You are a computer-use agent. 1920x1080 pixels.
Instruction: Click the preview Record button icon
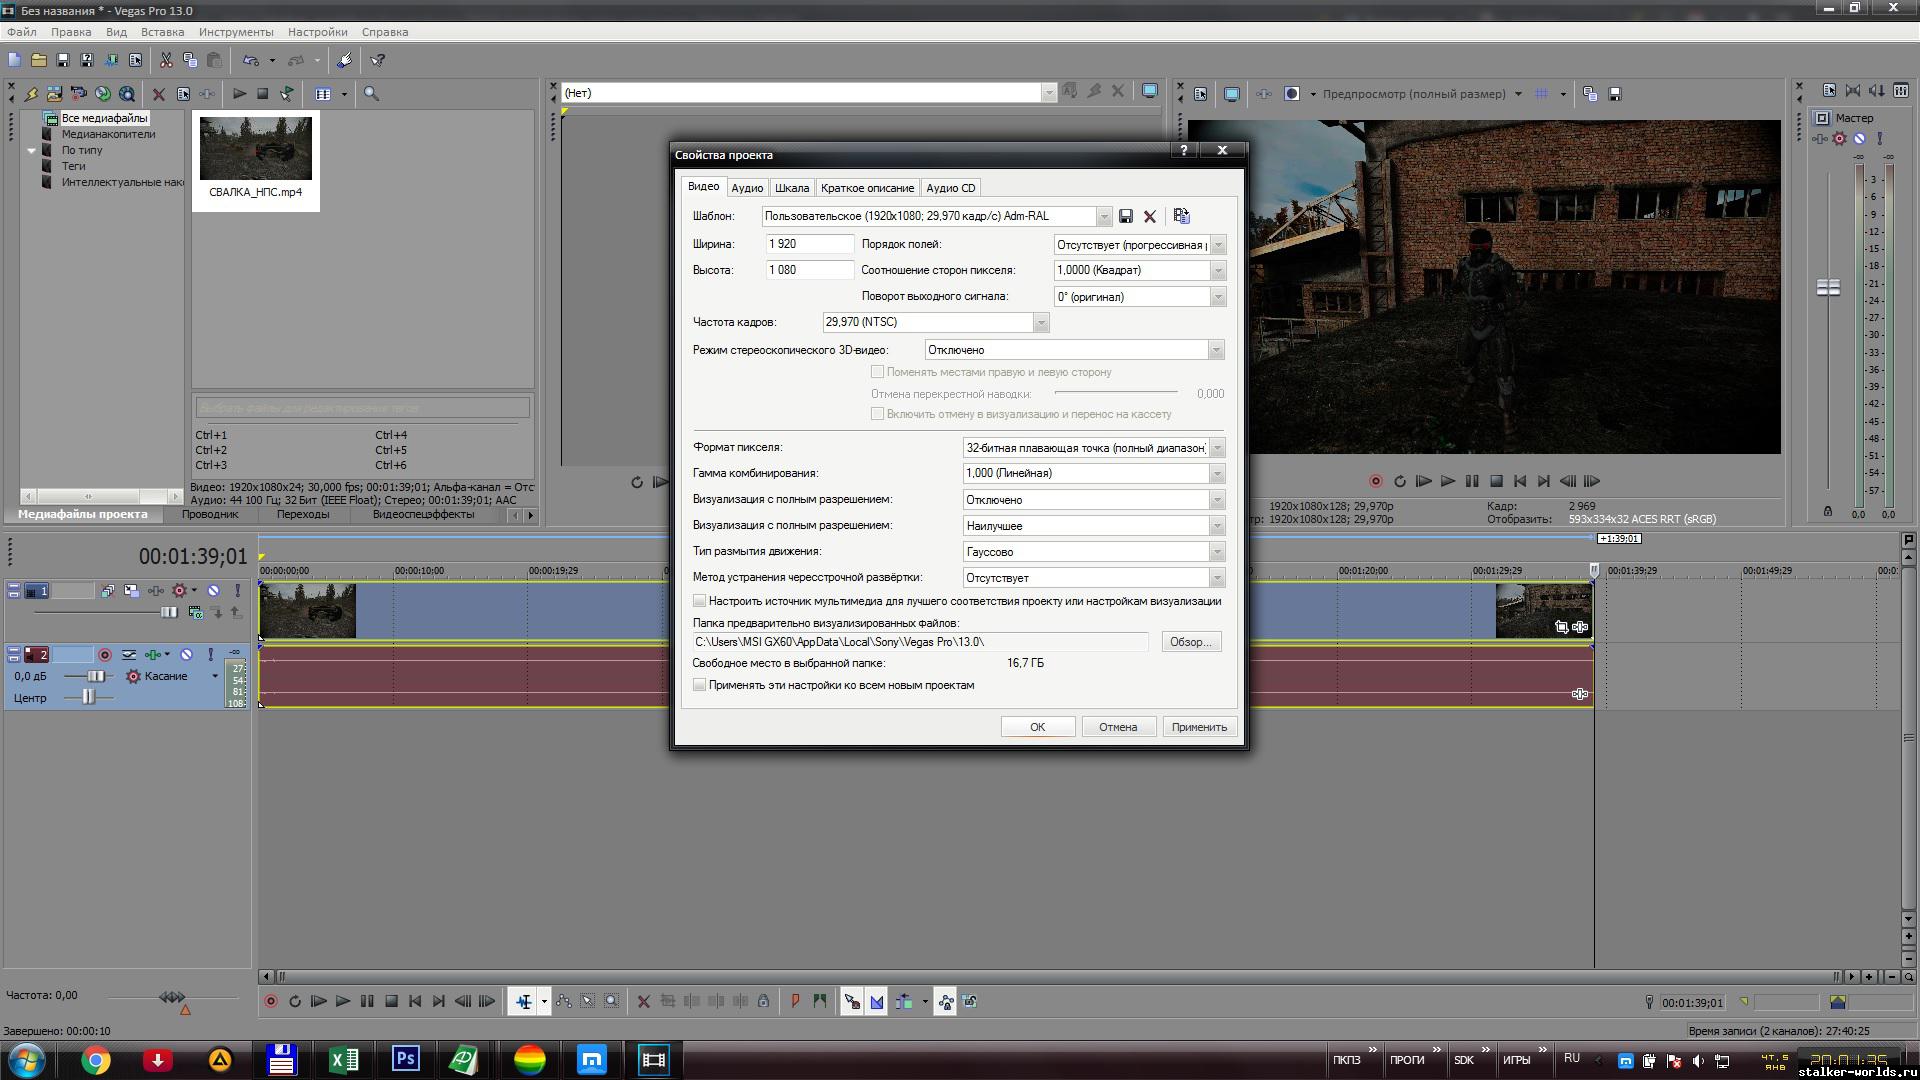pyautogui.click(x=1375, y=481)
